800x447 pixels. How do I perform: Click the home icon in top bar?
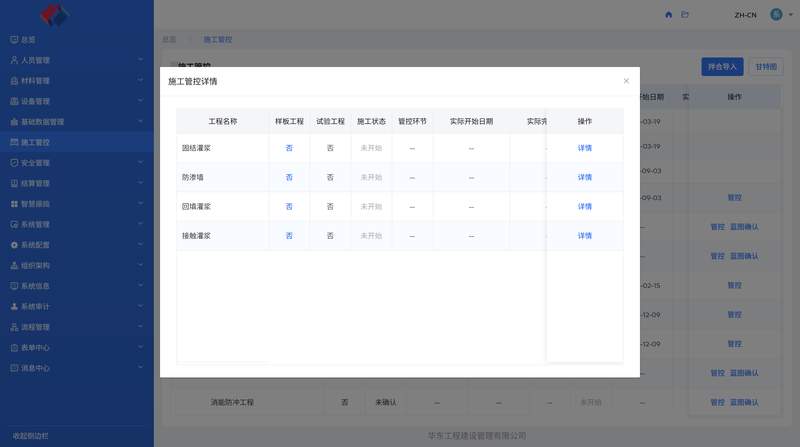pos(668,15)
